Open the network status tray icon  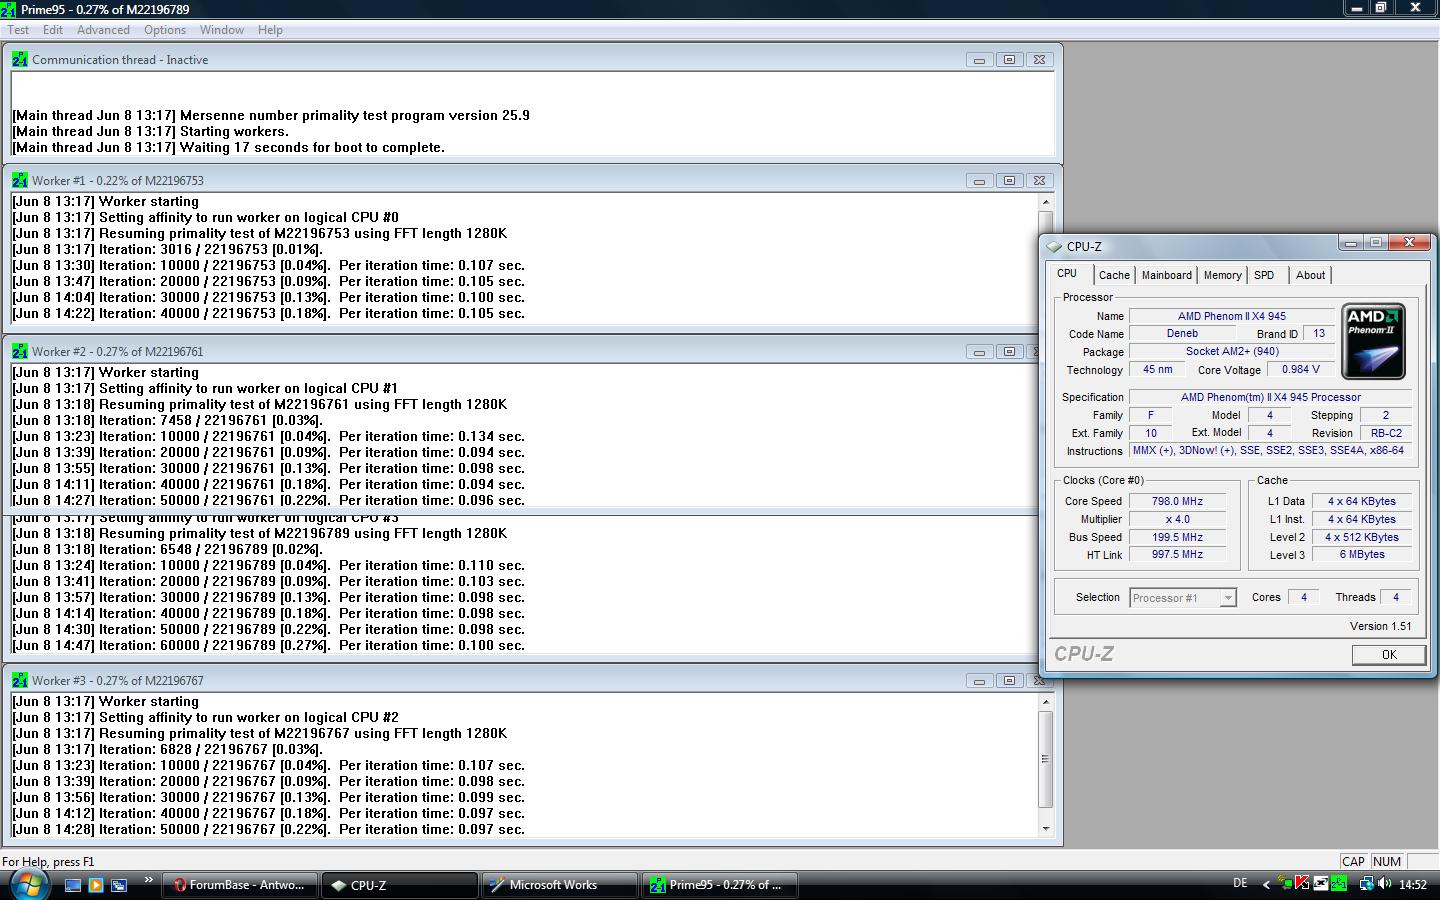coord(1365,884)
